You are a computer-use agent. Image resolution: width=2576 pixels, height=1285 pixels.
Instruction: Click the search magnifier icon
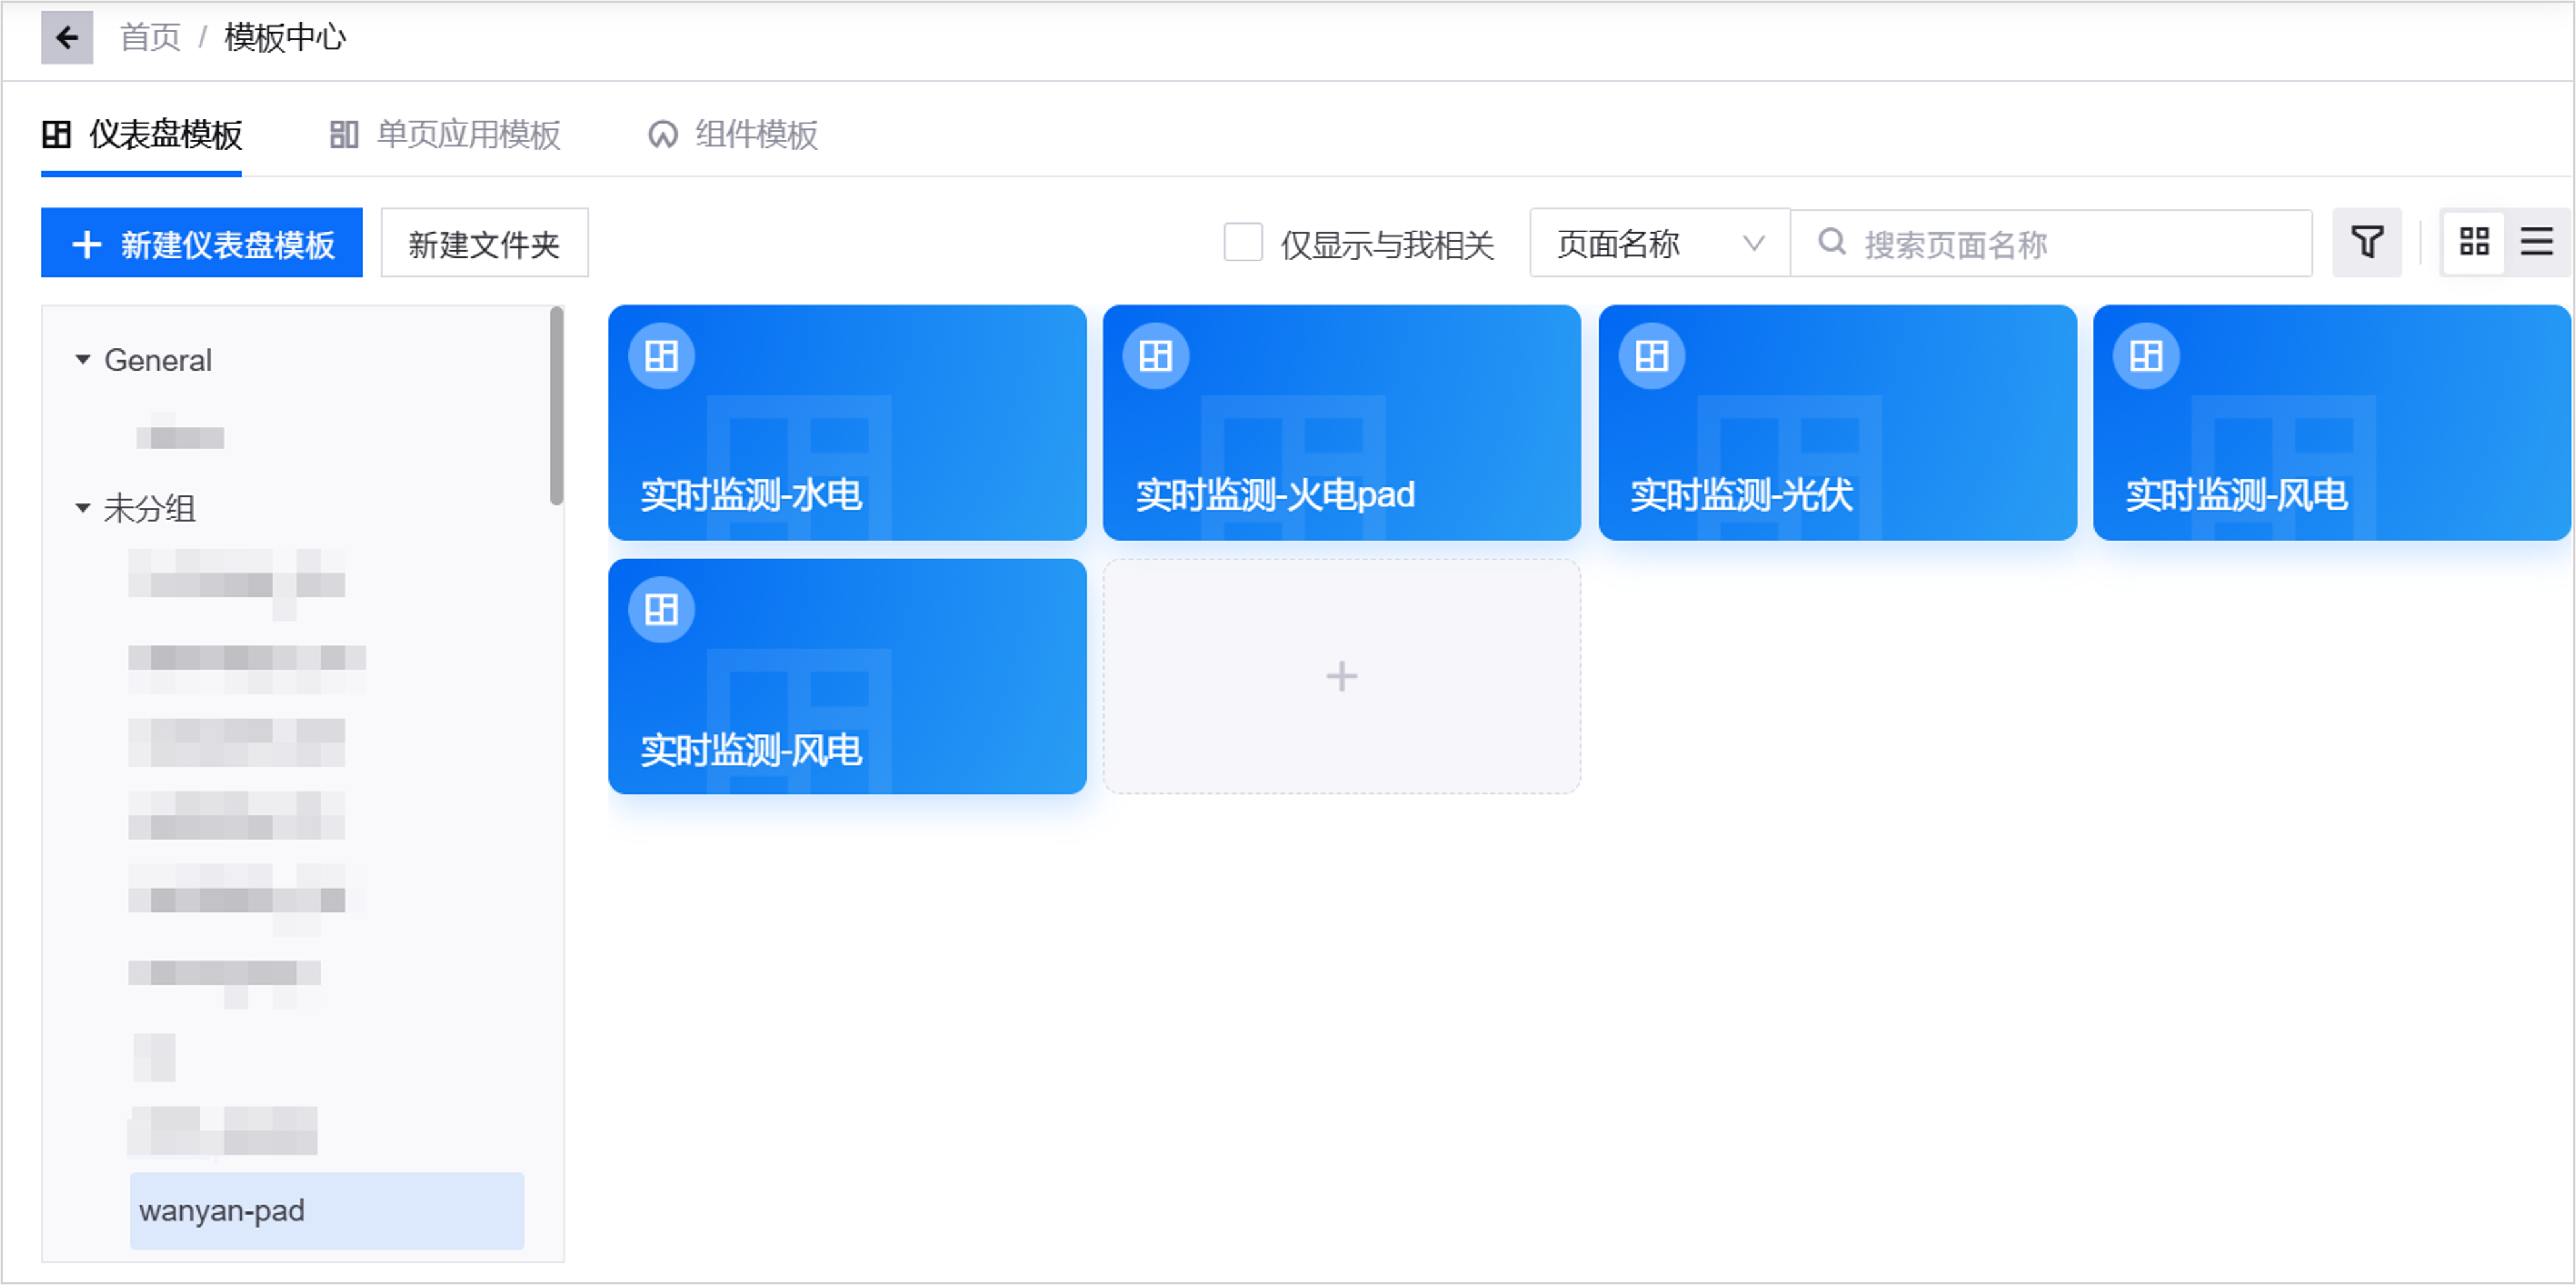point(1832,242)
